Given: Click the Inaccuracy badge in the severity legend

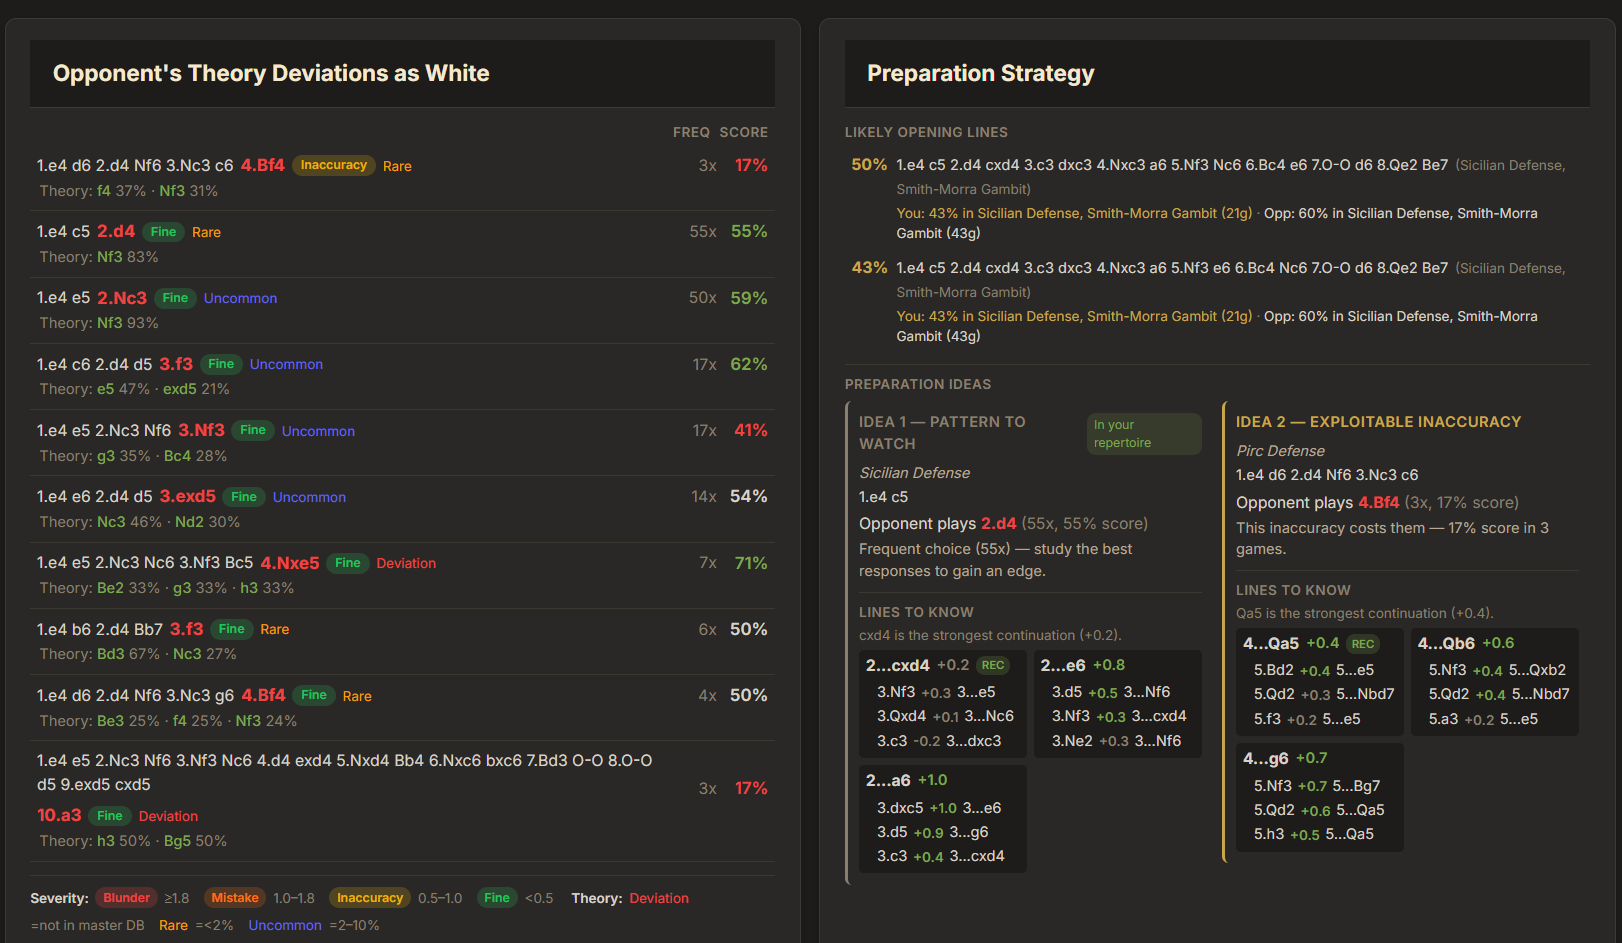Looking at the screenshot, I should [x=369, y=898].
